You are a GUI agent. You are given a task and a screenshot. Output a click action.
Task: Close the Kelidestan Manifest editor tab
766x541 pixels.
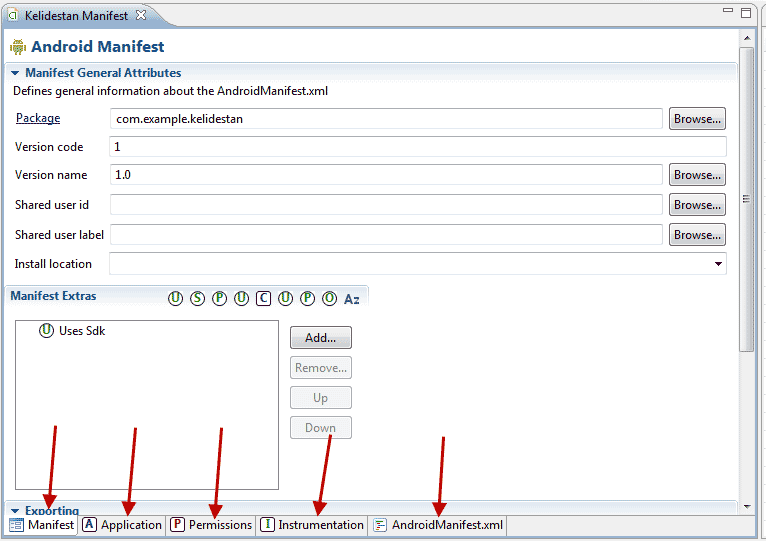[141, 15]
